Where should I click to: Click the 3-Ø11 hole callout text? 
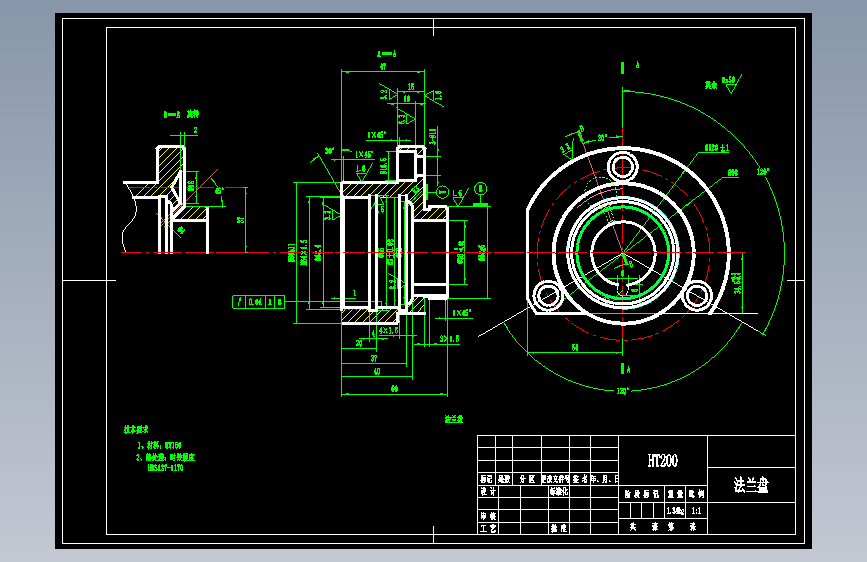(x=433, y=136)
